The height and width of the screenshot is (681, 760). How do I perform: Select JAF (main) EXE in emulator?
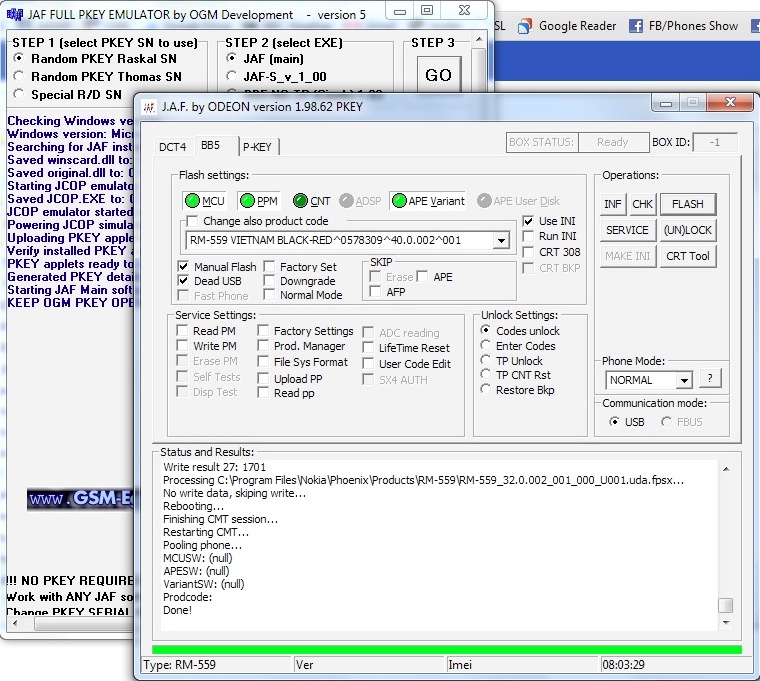232,58
